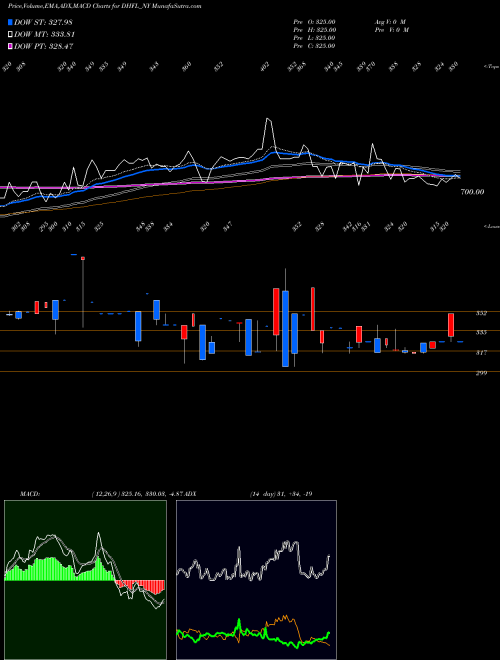Click the magenta DOW PT legend swatch

tap(10, 46)
